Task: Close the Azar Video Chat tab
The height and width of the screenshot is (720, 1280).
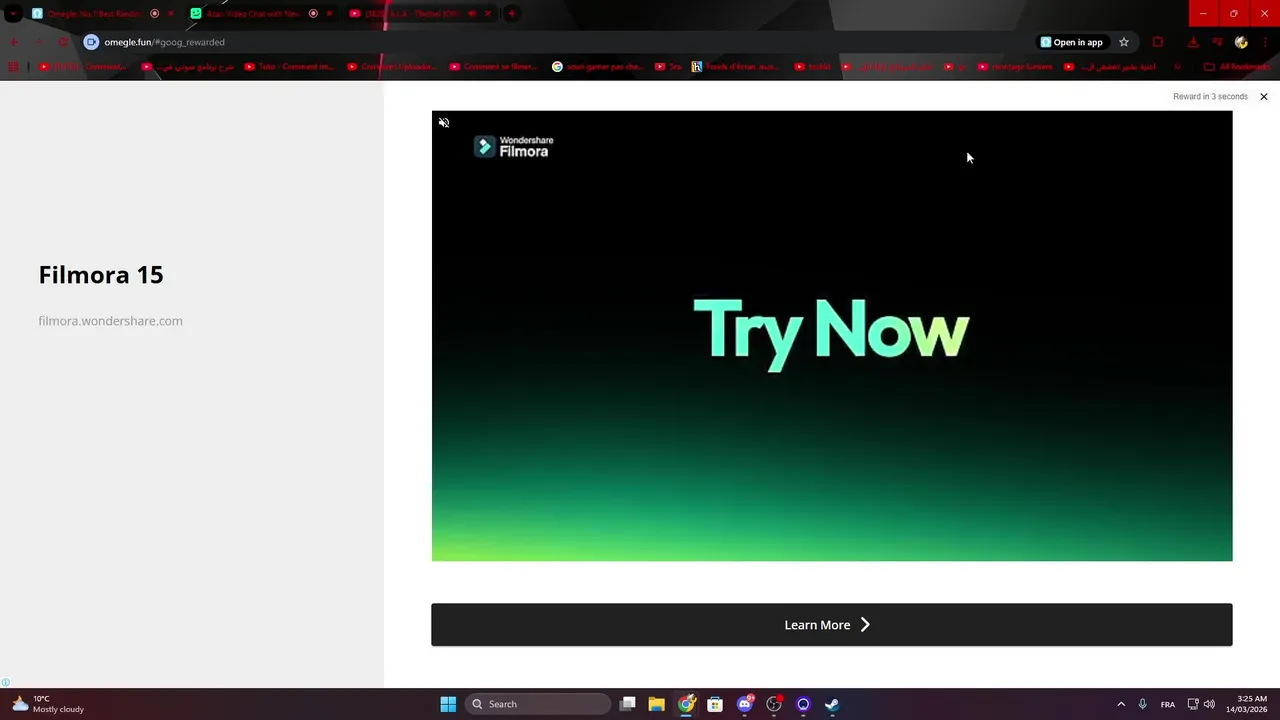Action: (x=329, y=13)
